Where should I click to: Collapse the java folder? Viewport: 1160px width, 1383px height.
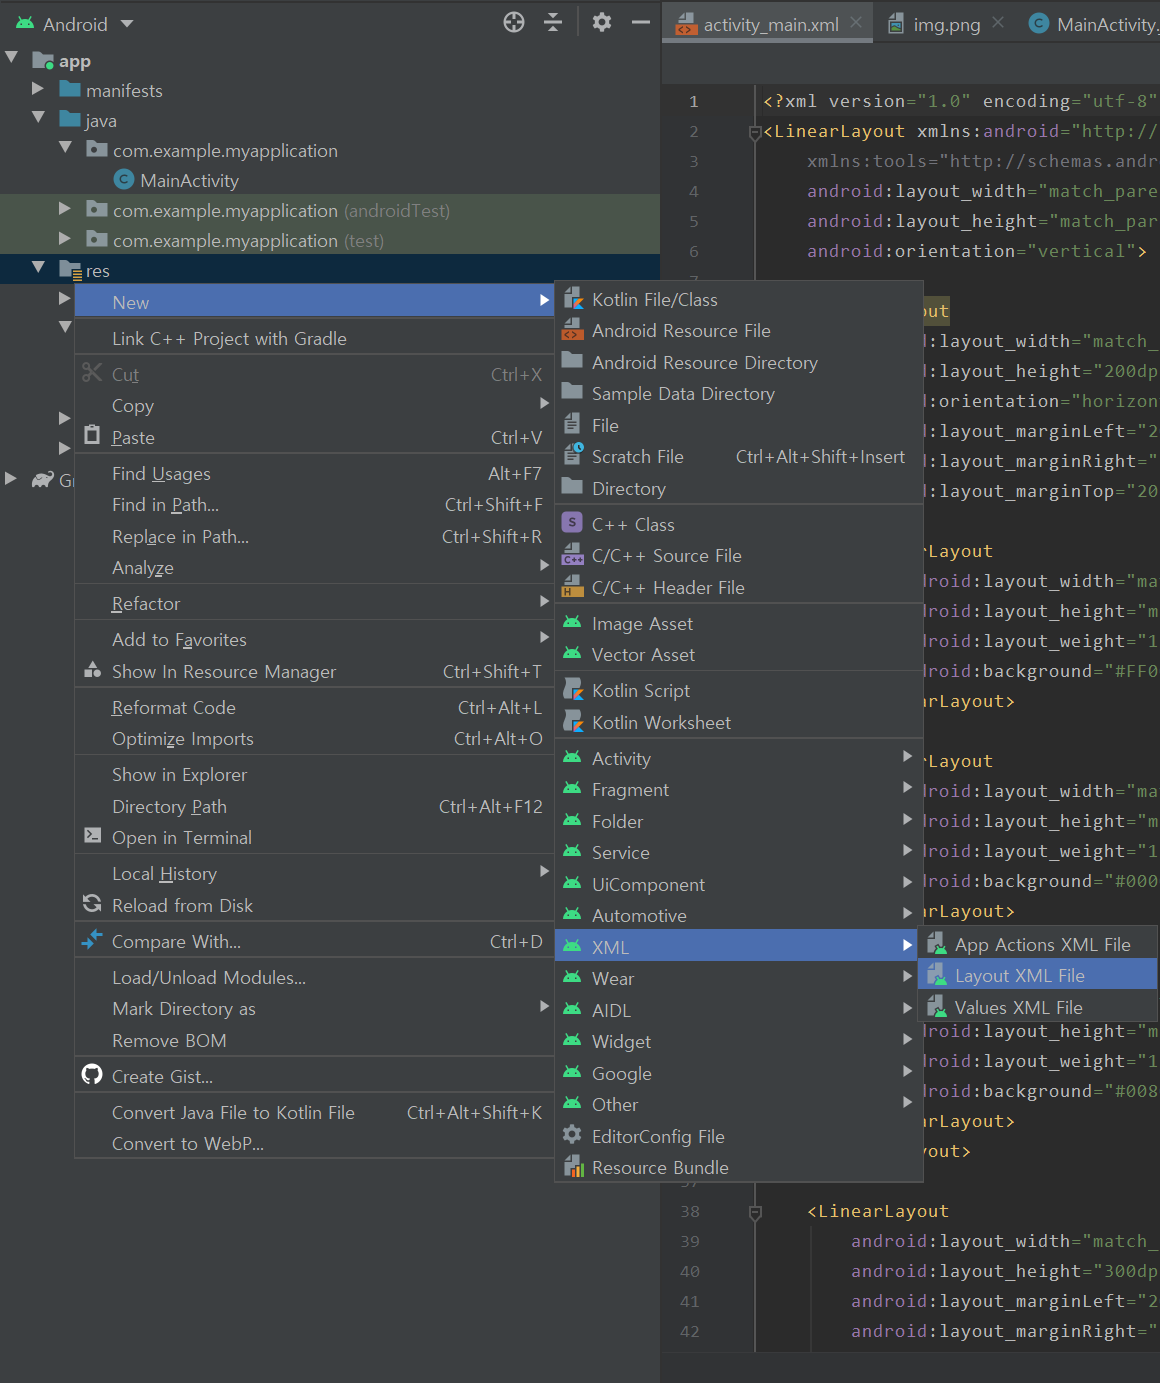click(38, 118)
